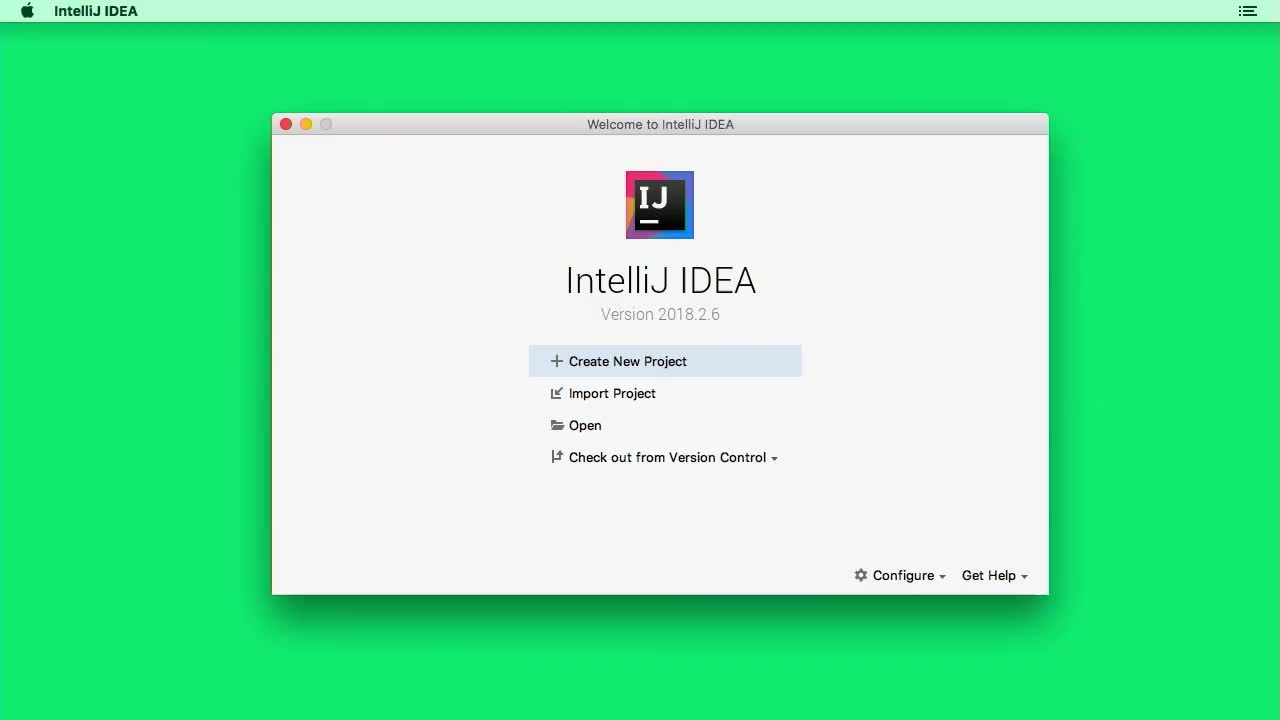This screenshot has width=1280, height=720.
Task: Expand the small arrow beside Get Help
Action: [1024, 576]
